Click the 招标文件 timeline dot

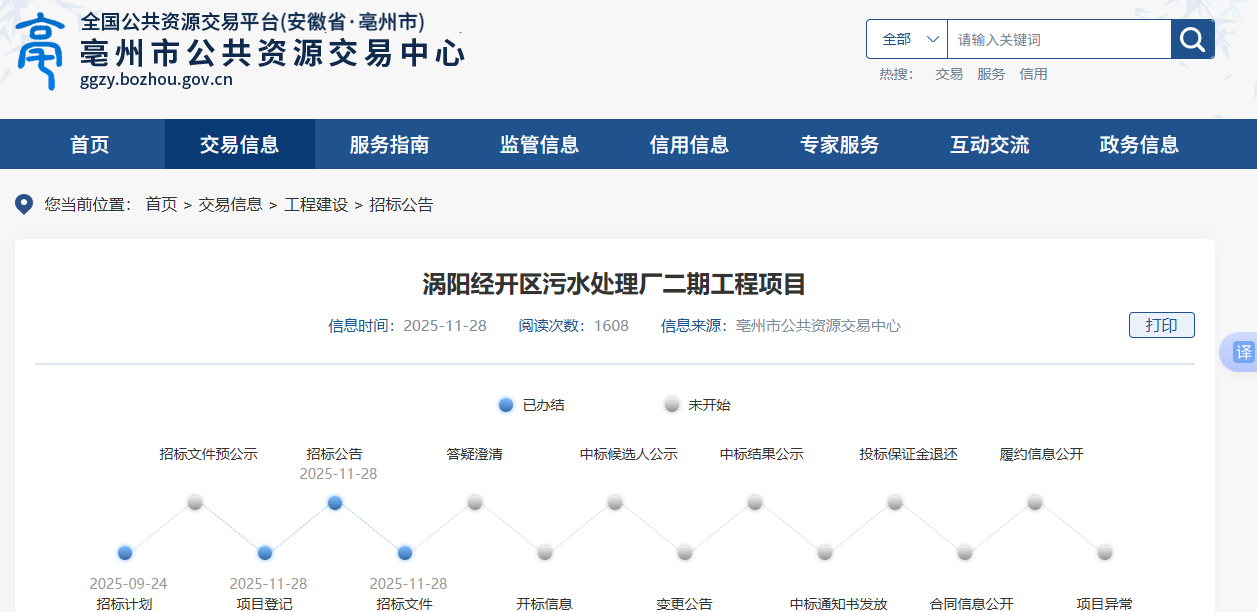pos(405,552)
